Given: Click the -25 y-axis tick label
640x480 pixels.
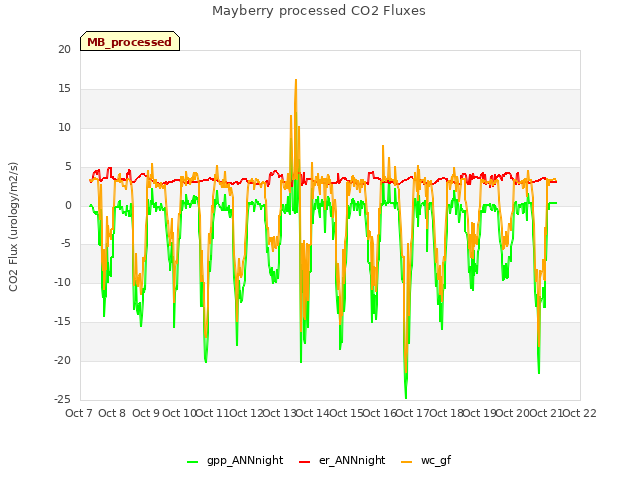Looking at the screenshot, I should [x=63, y=399].
